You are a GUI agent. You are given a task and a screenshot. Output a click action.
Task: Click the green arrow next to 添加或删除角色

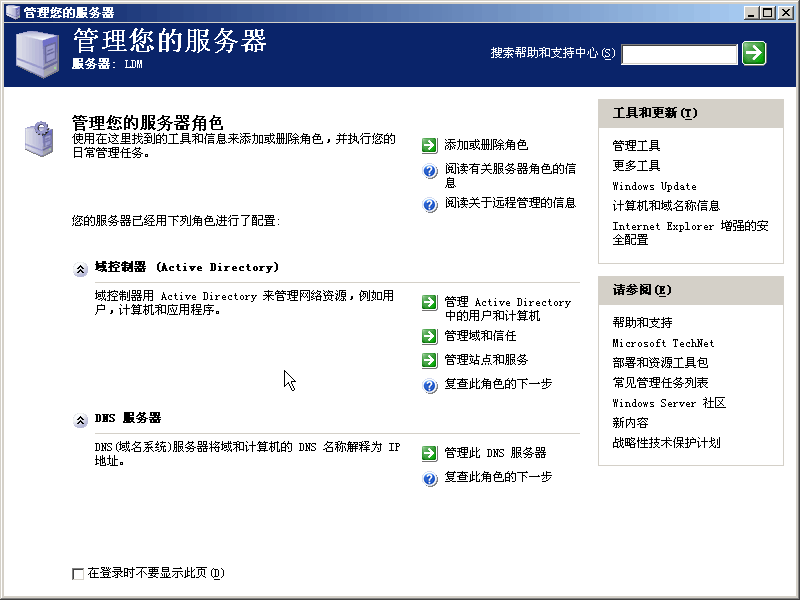click(430, 145)
